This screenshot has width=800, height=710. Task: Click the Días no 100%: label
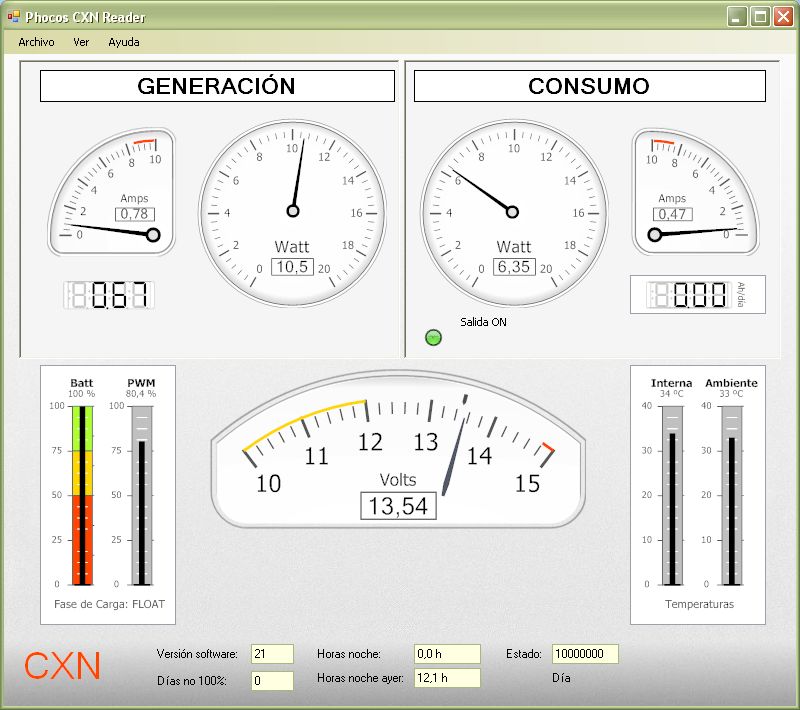click(192, 681)
